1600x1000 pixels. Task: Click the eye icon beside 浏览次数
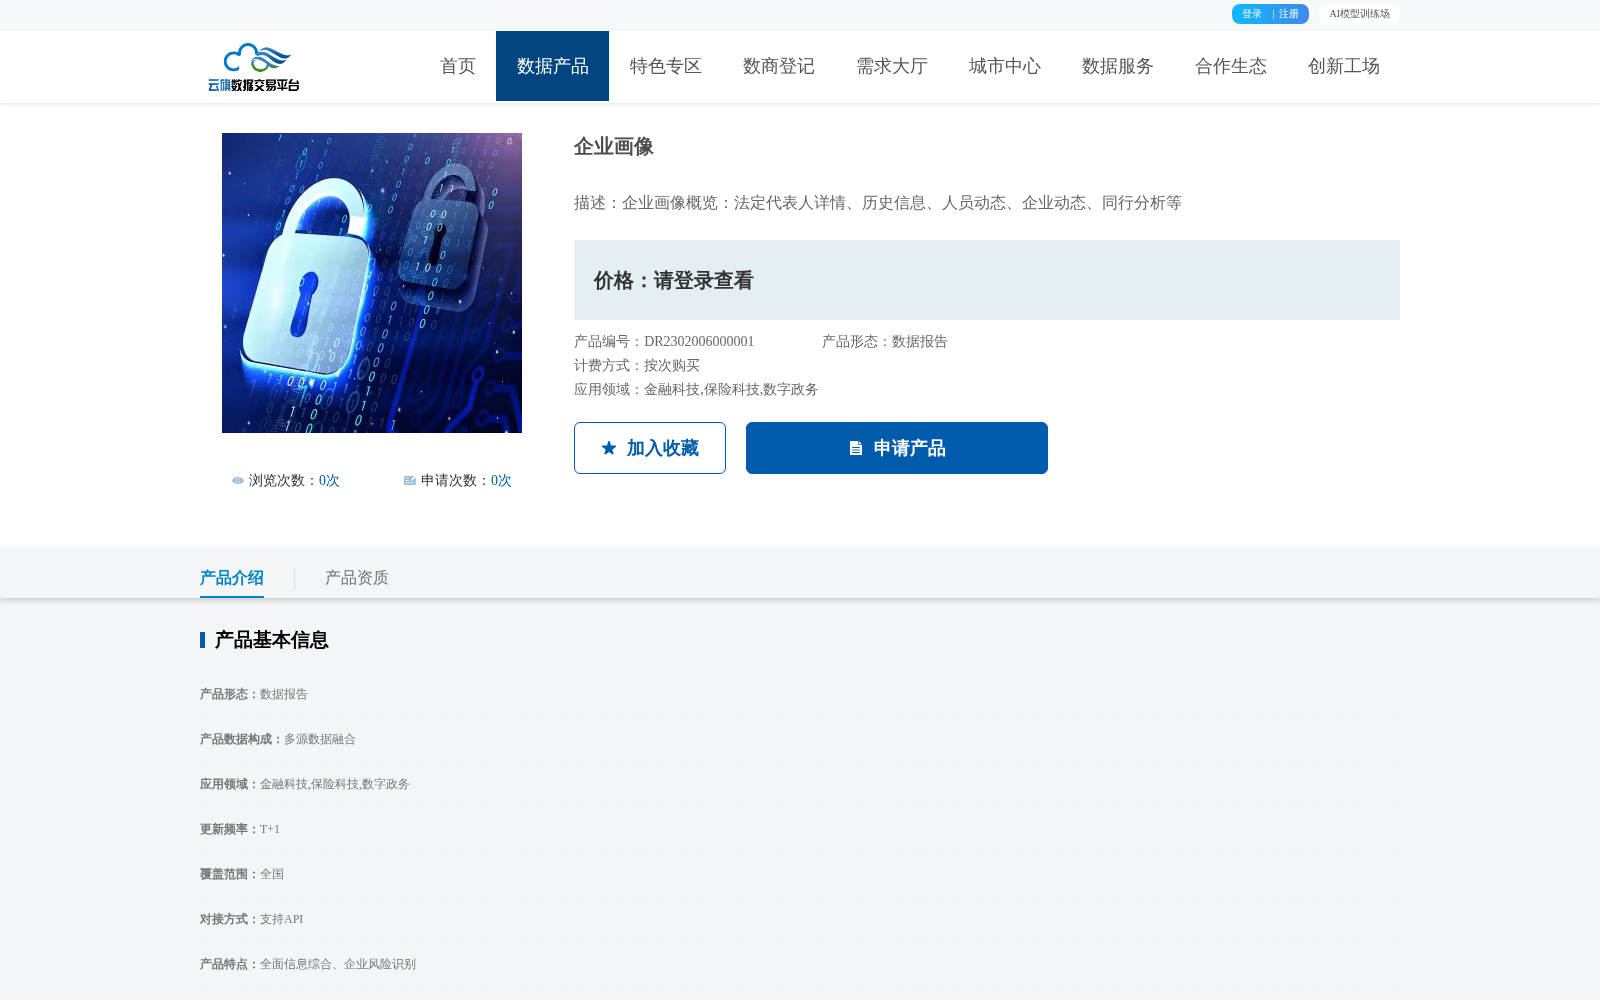[x=238, y=481]
